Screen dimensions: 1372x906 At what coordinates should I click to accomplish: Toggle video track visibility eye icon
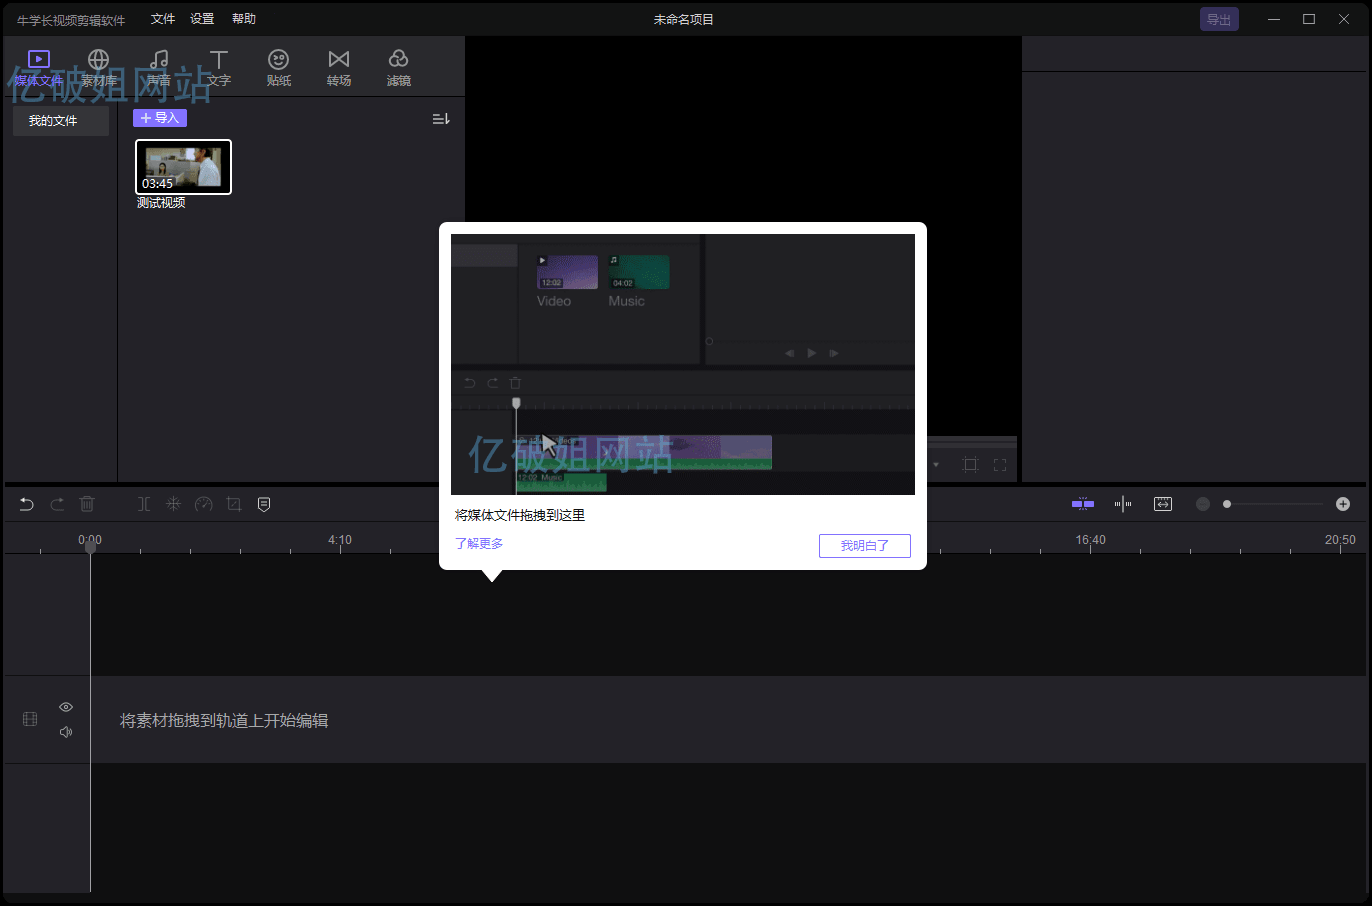point(66,707)
